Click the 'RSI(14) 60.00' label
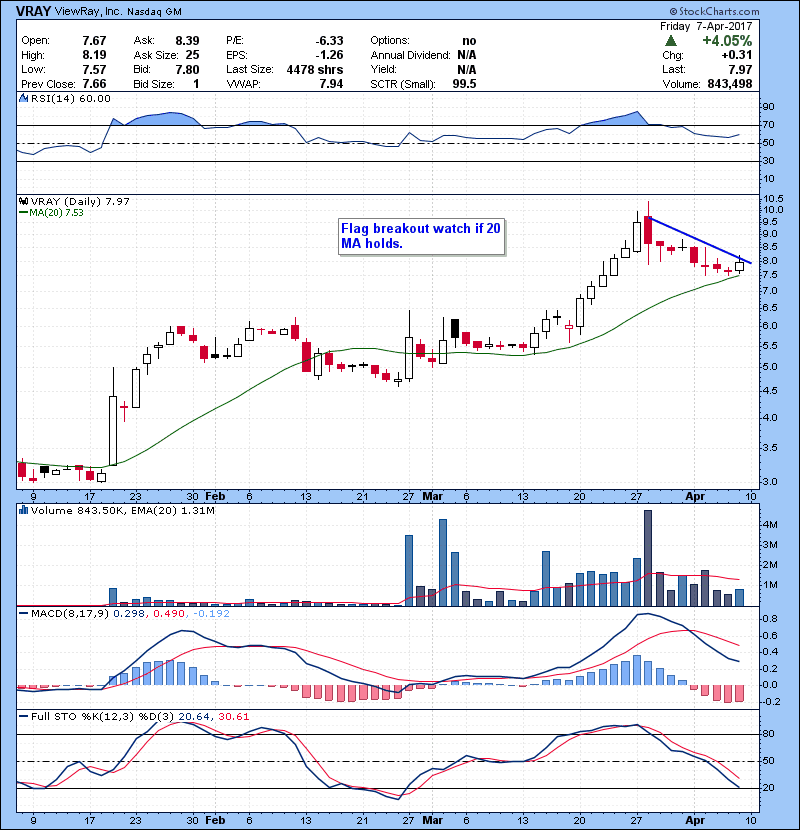The width and height of the screenshot is (800, 830). coord(71,98)
